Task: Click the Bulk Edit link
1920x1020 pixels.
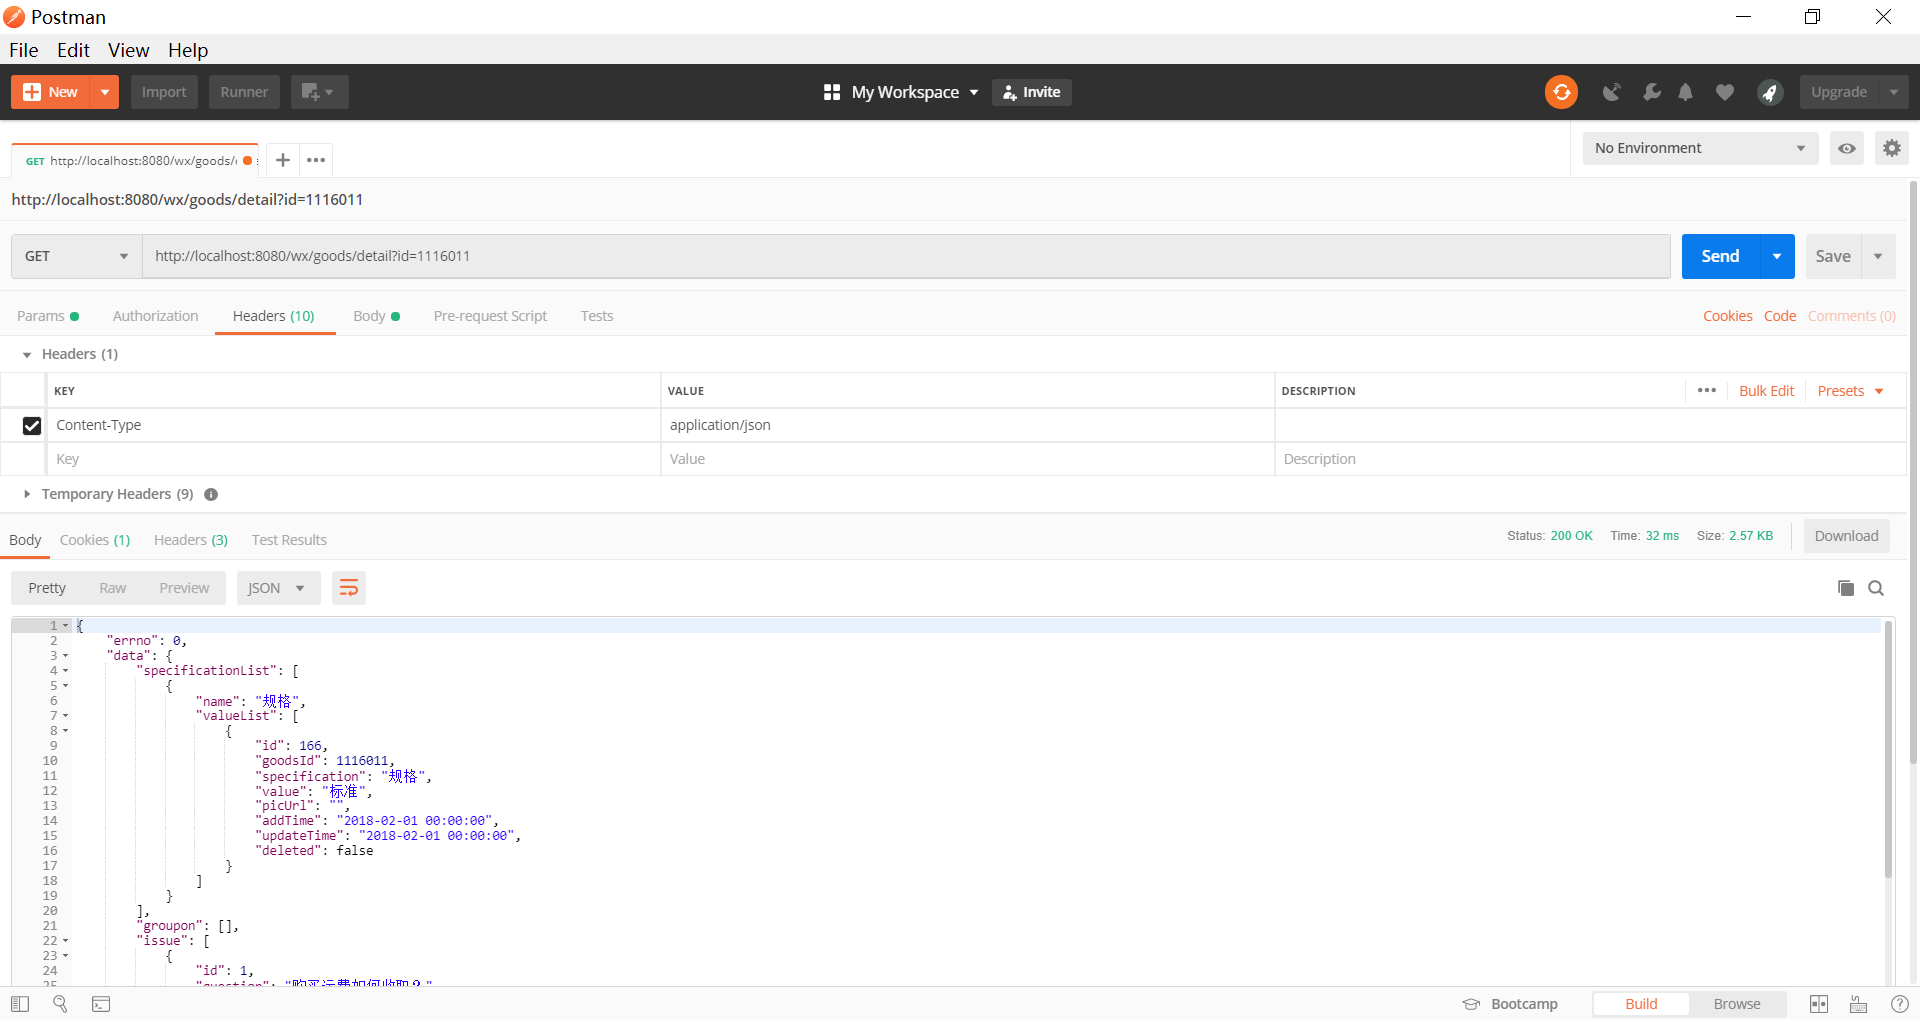Action: 1766,391
